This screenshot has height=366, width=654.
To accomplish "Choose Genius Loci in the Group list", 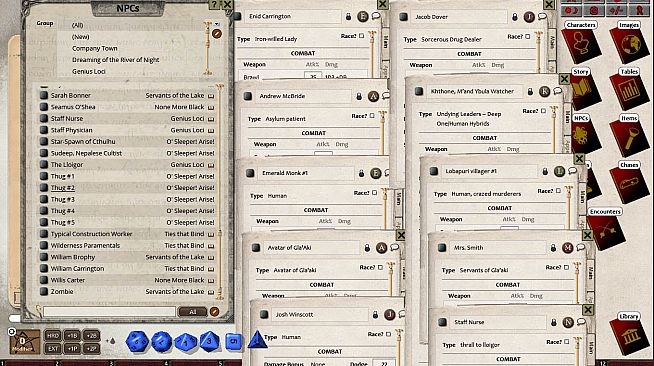I will 88,72.
